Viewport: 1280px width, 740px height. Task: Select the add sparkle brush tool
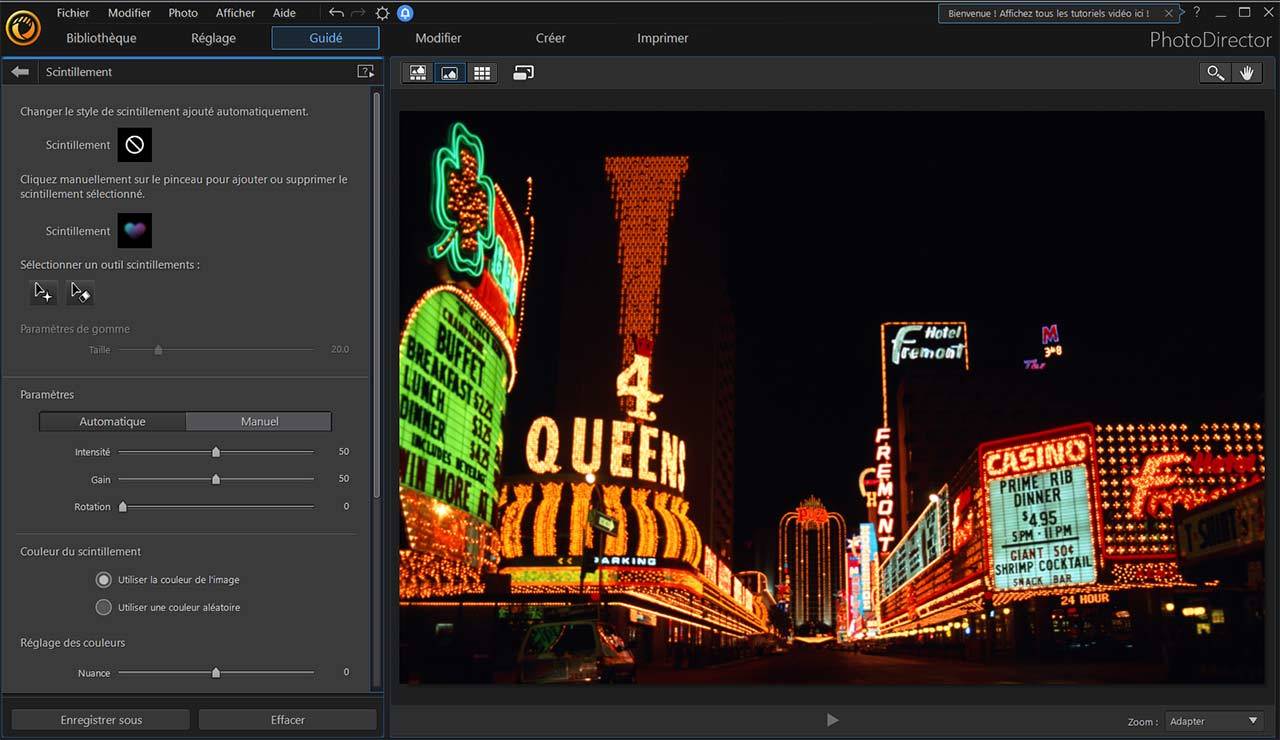click(43, 292)
